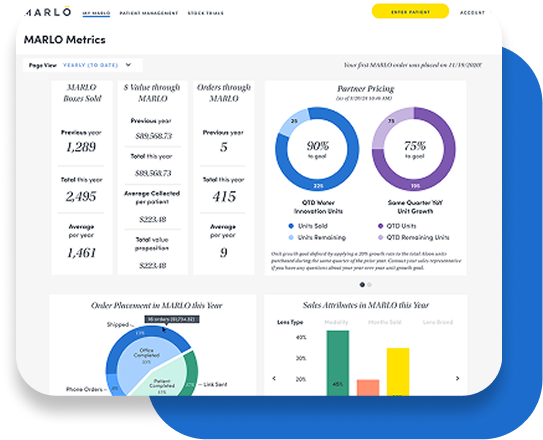Click the MARLO logo
Screen dimensions: 543x440
48,12
